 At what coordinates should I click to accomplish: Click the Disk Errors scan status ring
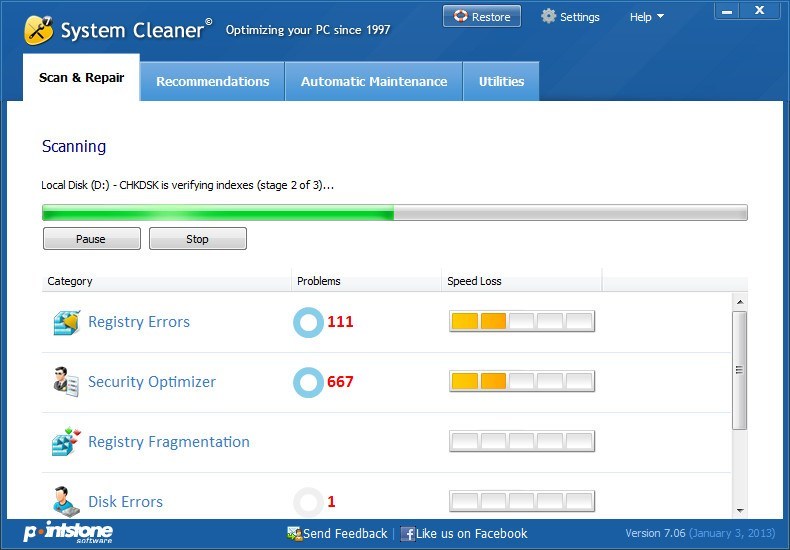[x=308, y=502]
